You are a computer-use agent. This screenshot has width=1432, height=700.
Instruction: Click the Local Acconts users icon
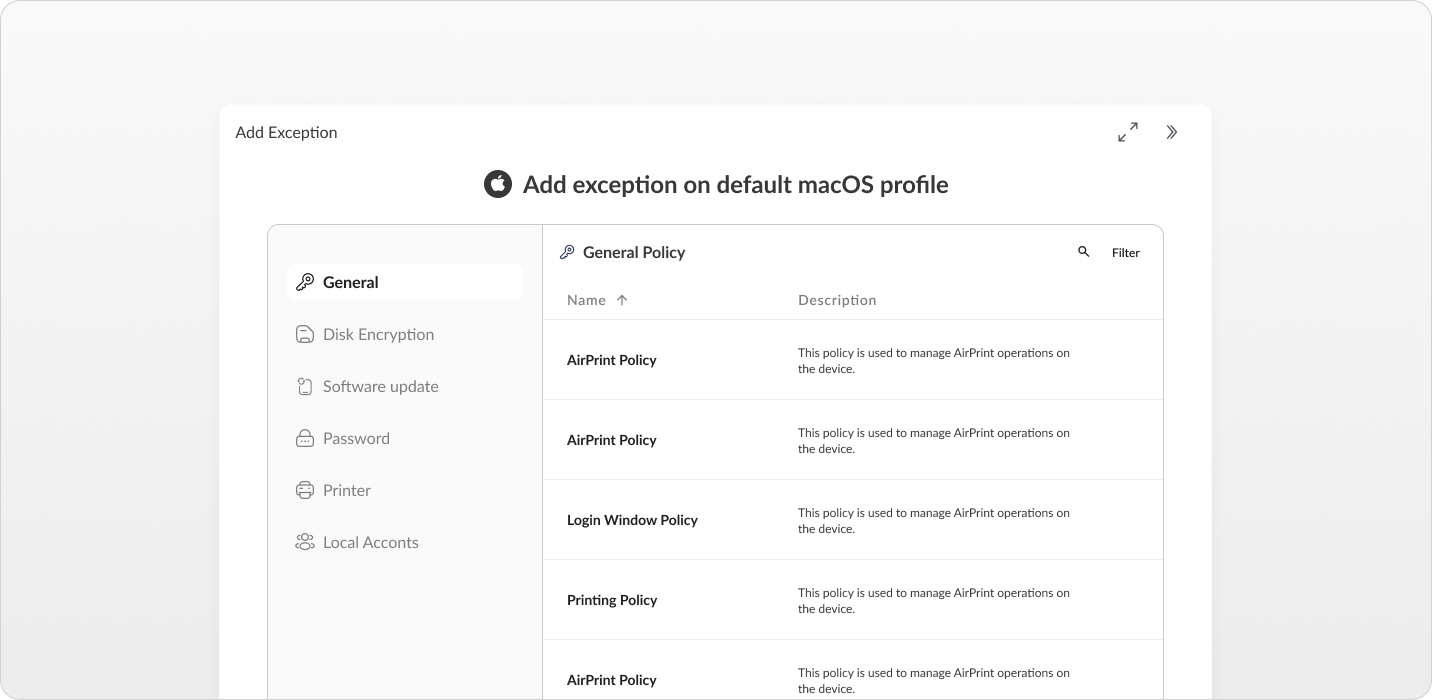305,542
